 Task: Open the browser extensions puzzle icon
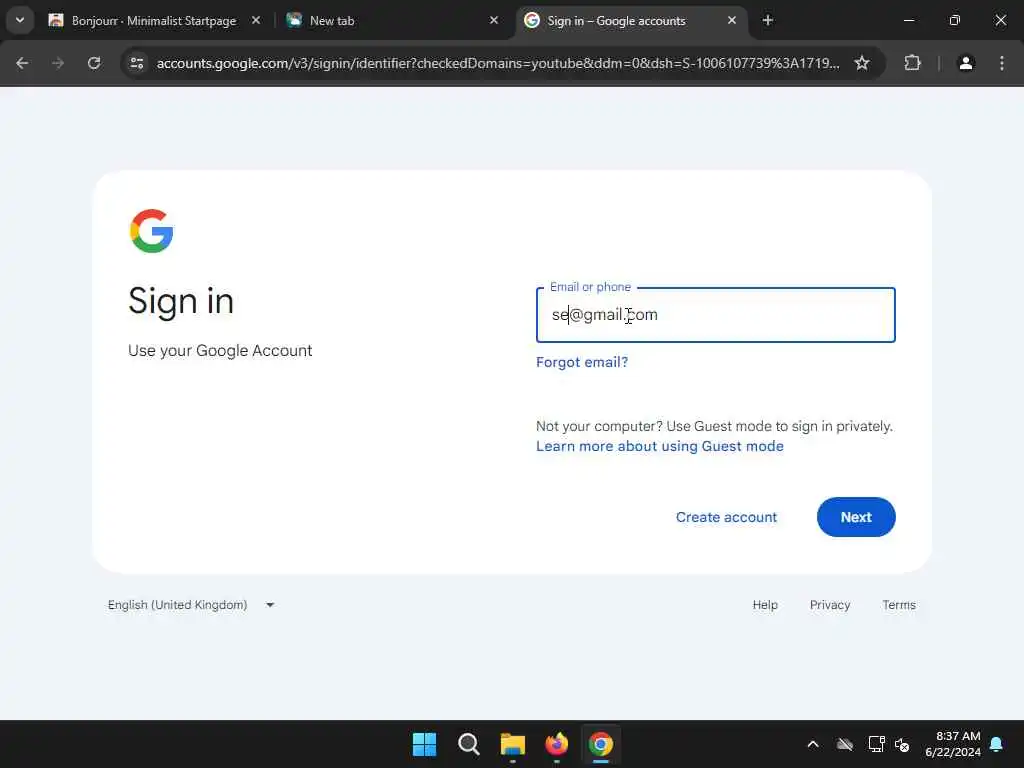pyautogui.click(x=912, y=63)
